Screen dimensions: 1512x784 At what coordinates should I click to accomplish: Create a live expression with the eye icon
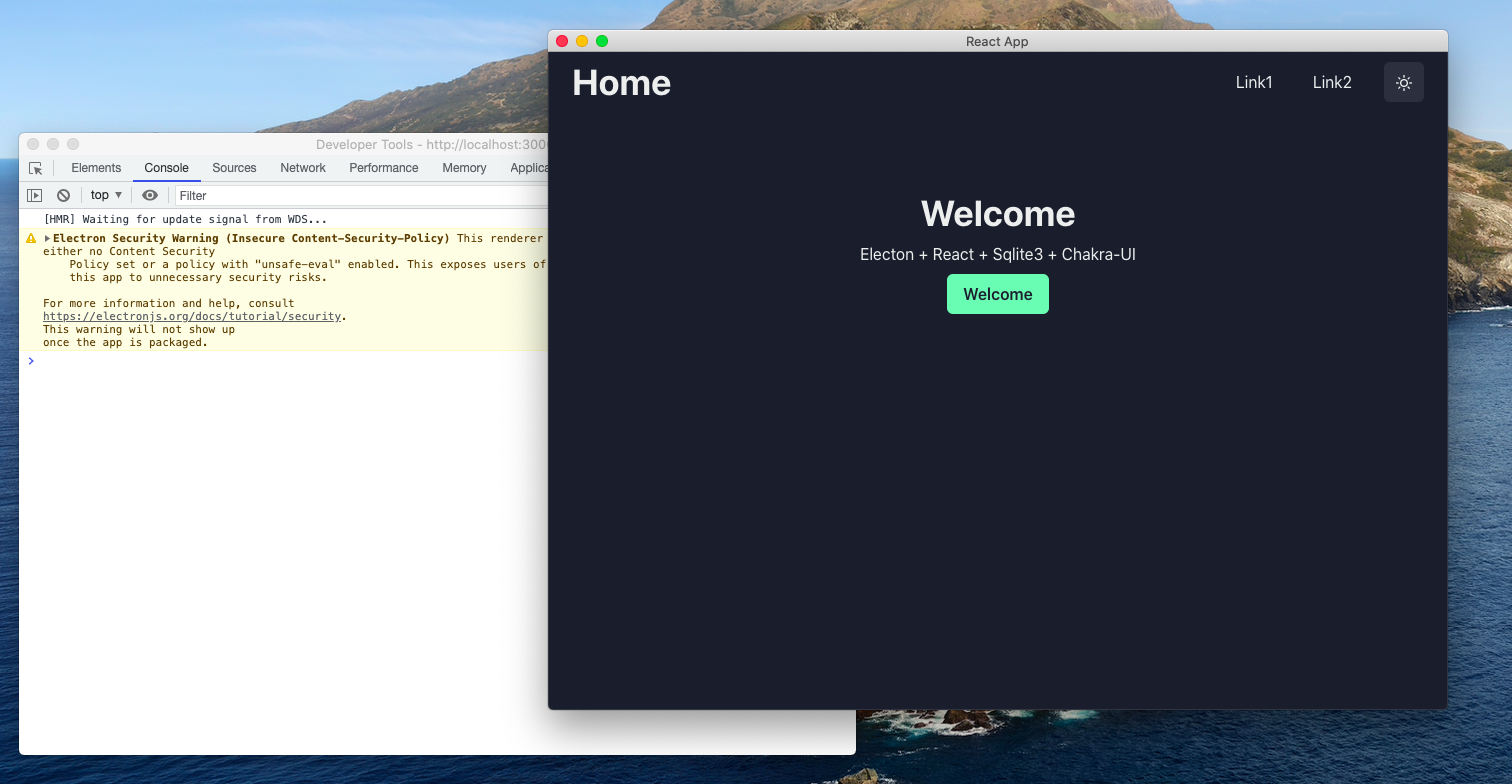(x=150, y=195)
